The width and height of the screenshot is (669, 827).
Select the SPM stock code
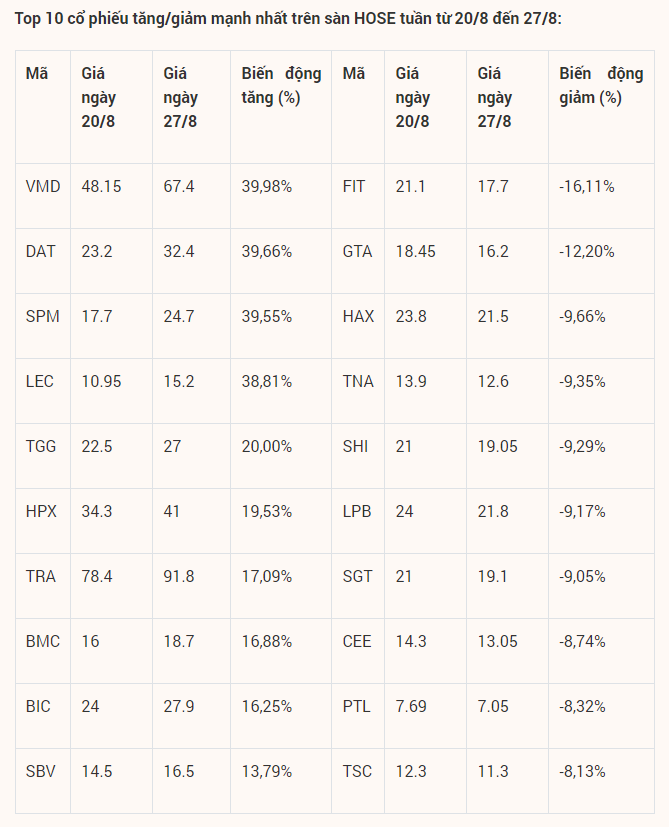pyautogui.click(x=43, y=317)
